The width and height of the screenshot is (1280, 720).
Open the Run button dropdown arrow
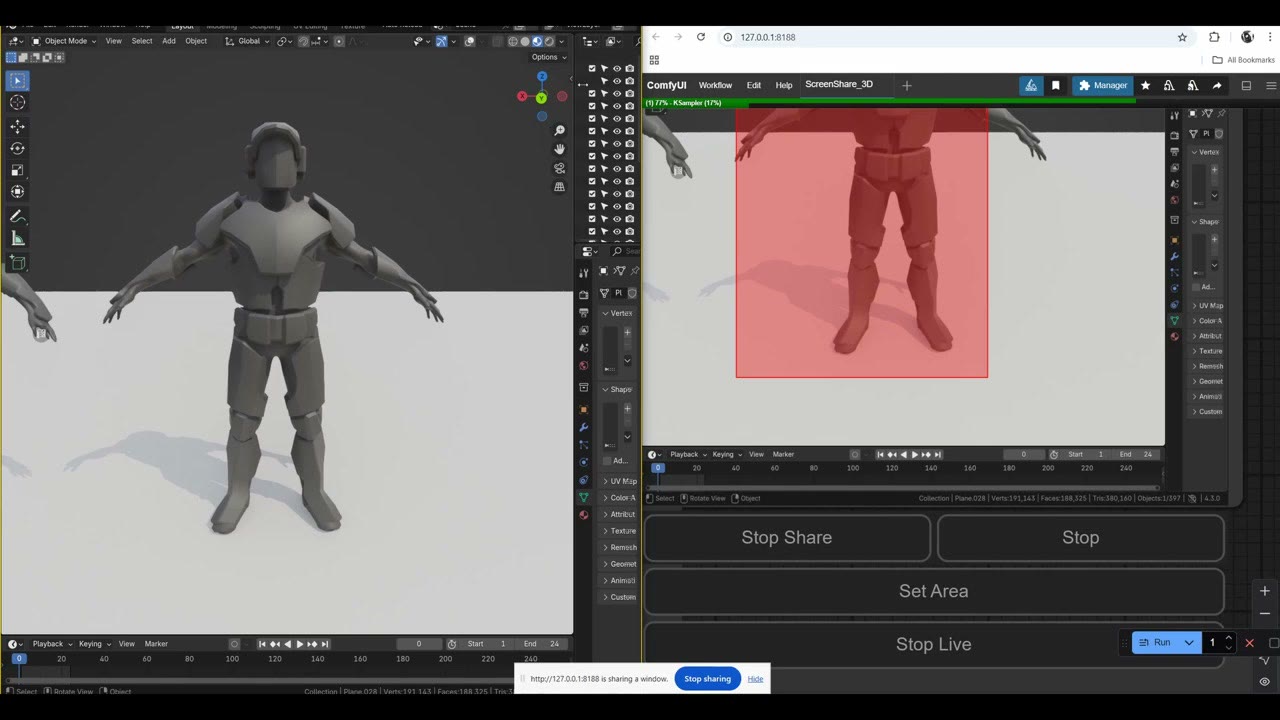1189,642
